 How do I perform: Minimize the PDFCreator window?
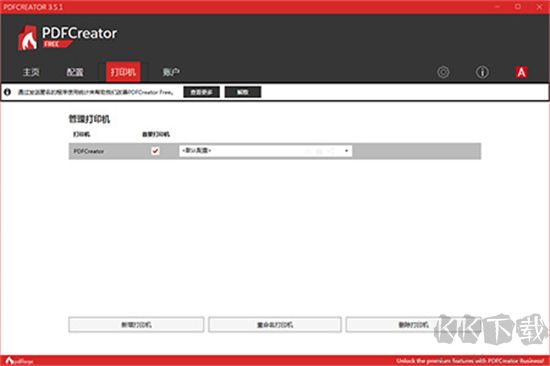pos(497,7)
